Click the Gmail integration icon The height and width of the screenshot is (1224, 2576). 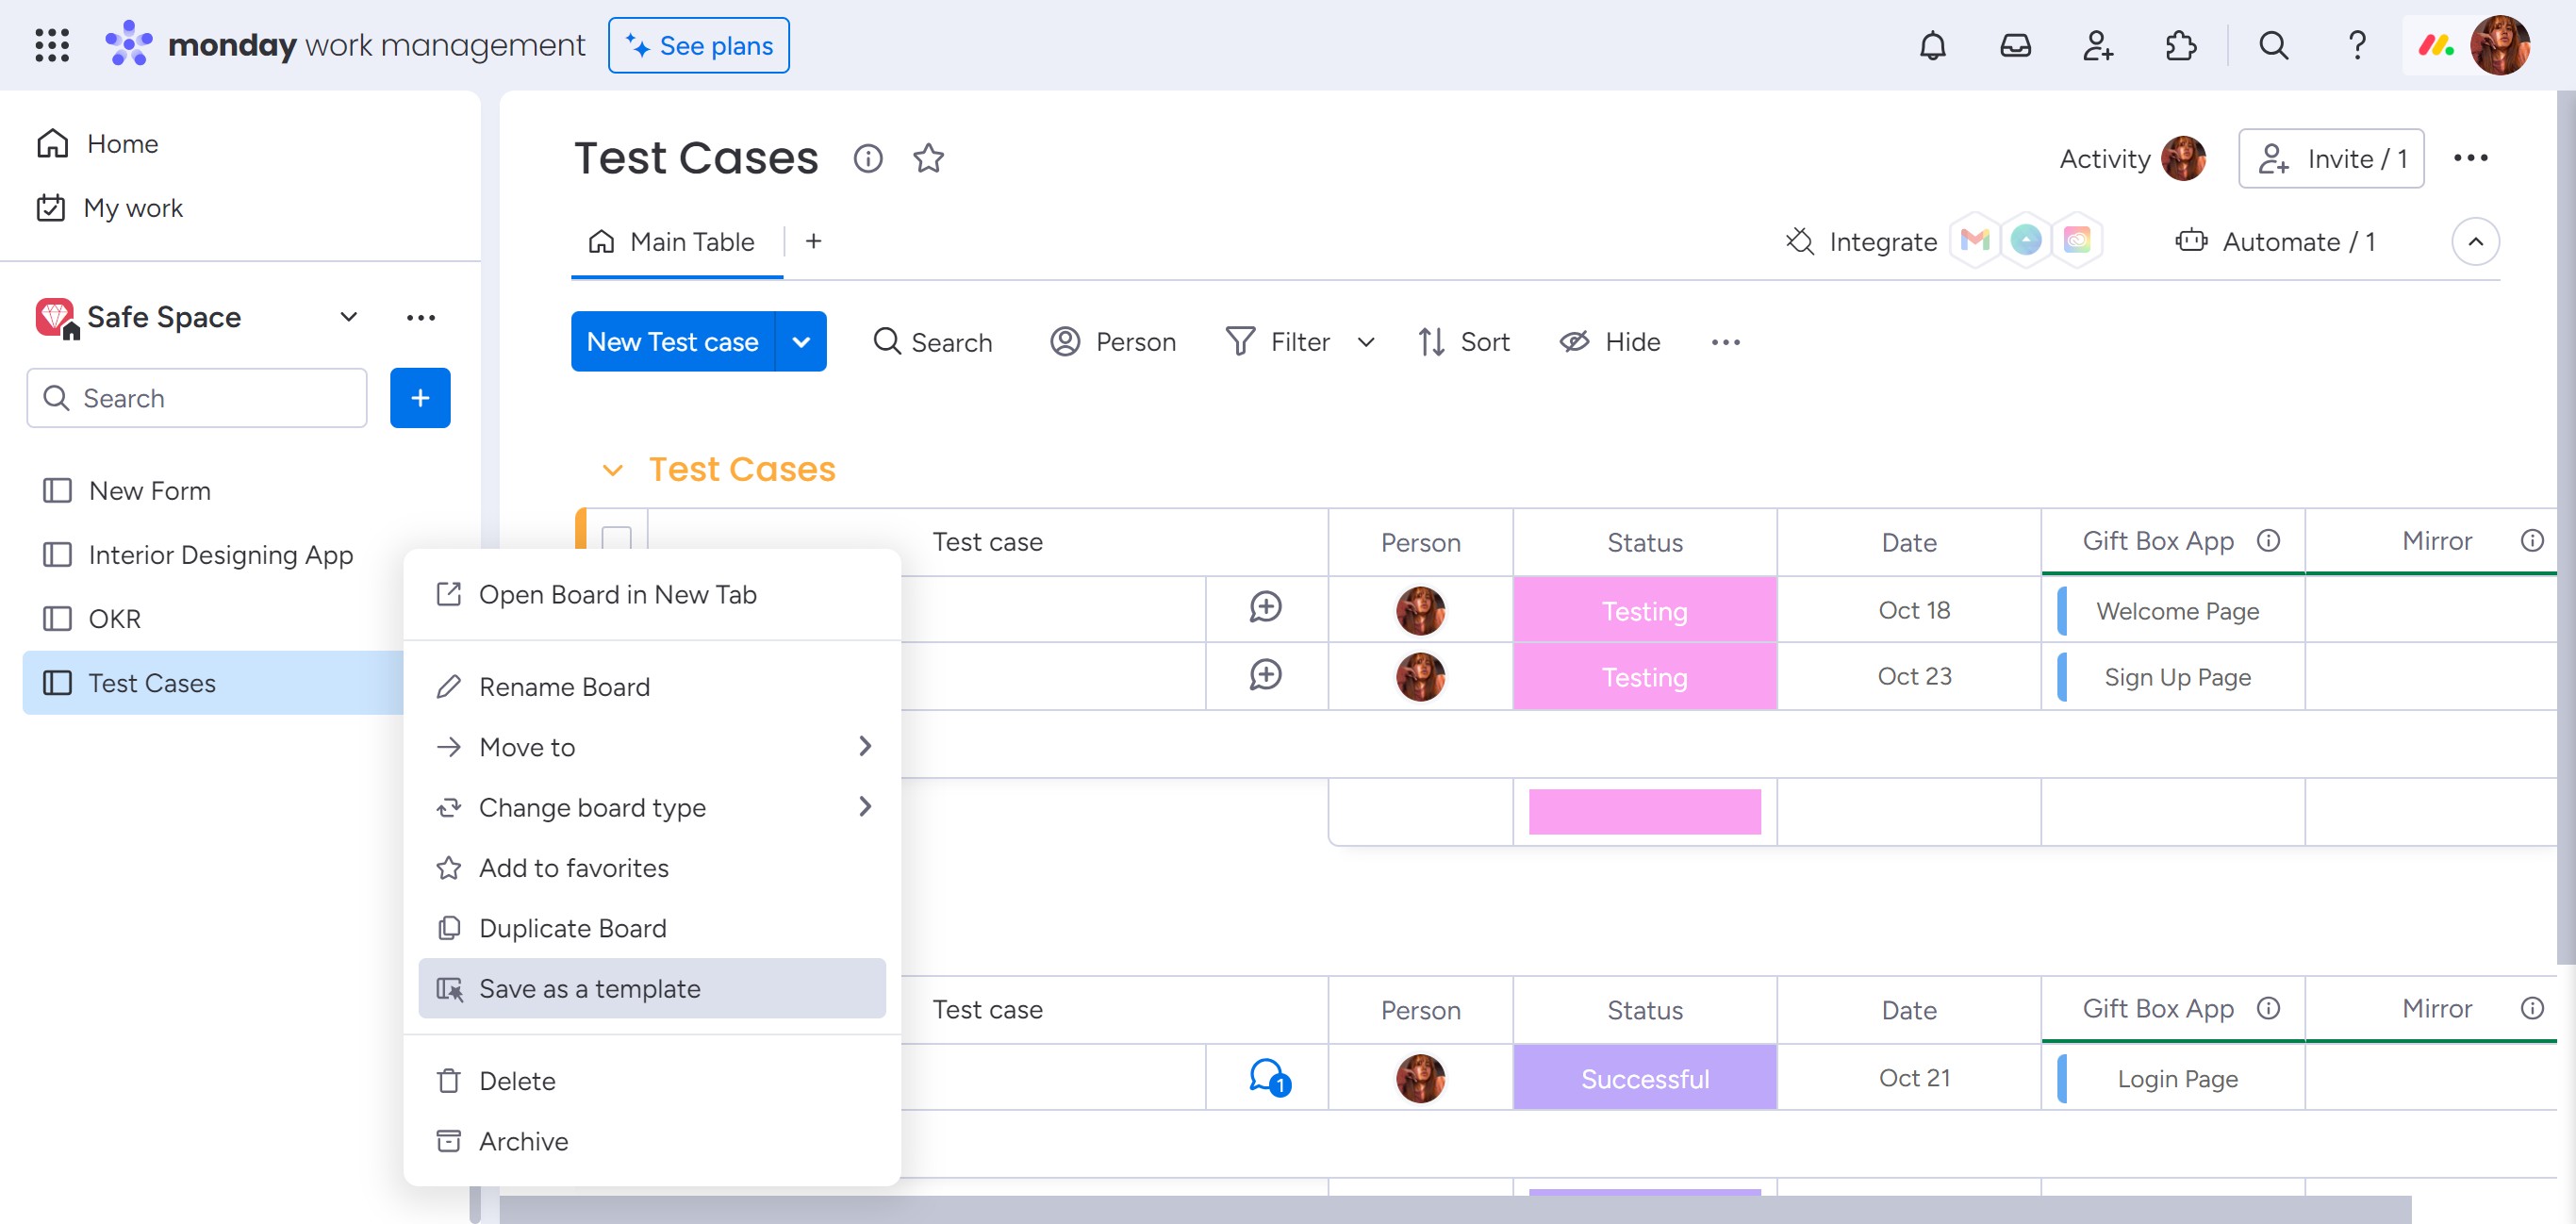(x=1974, y=240)
